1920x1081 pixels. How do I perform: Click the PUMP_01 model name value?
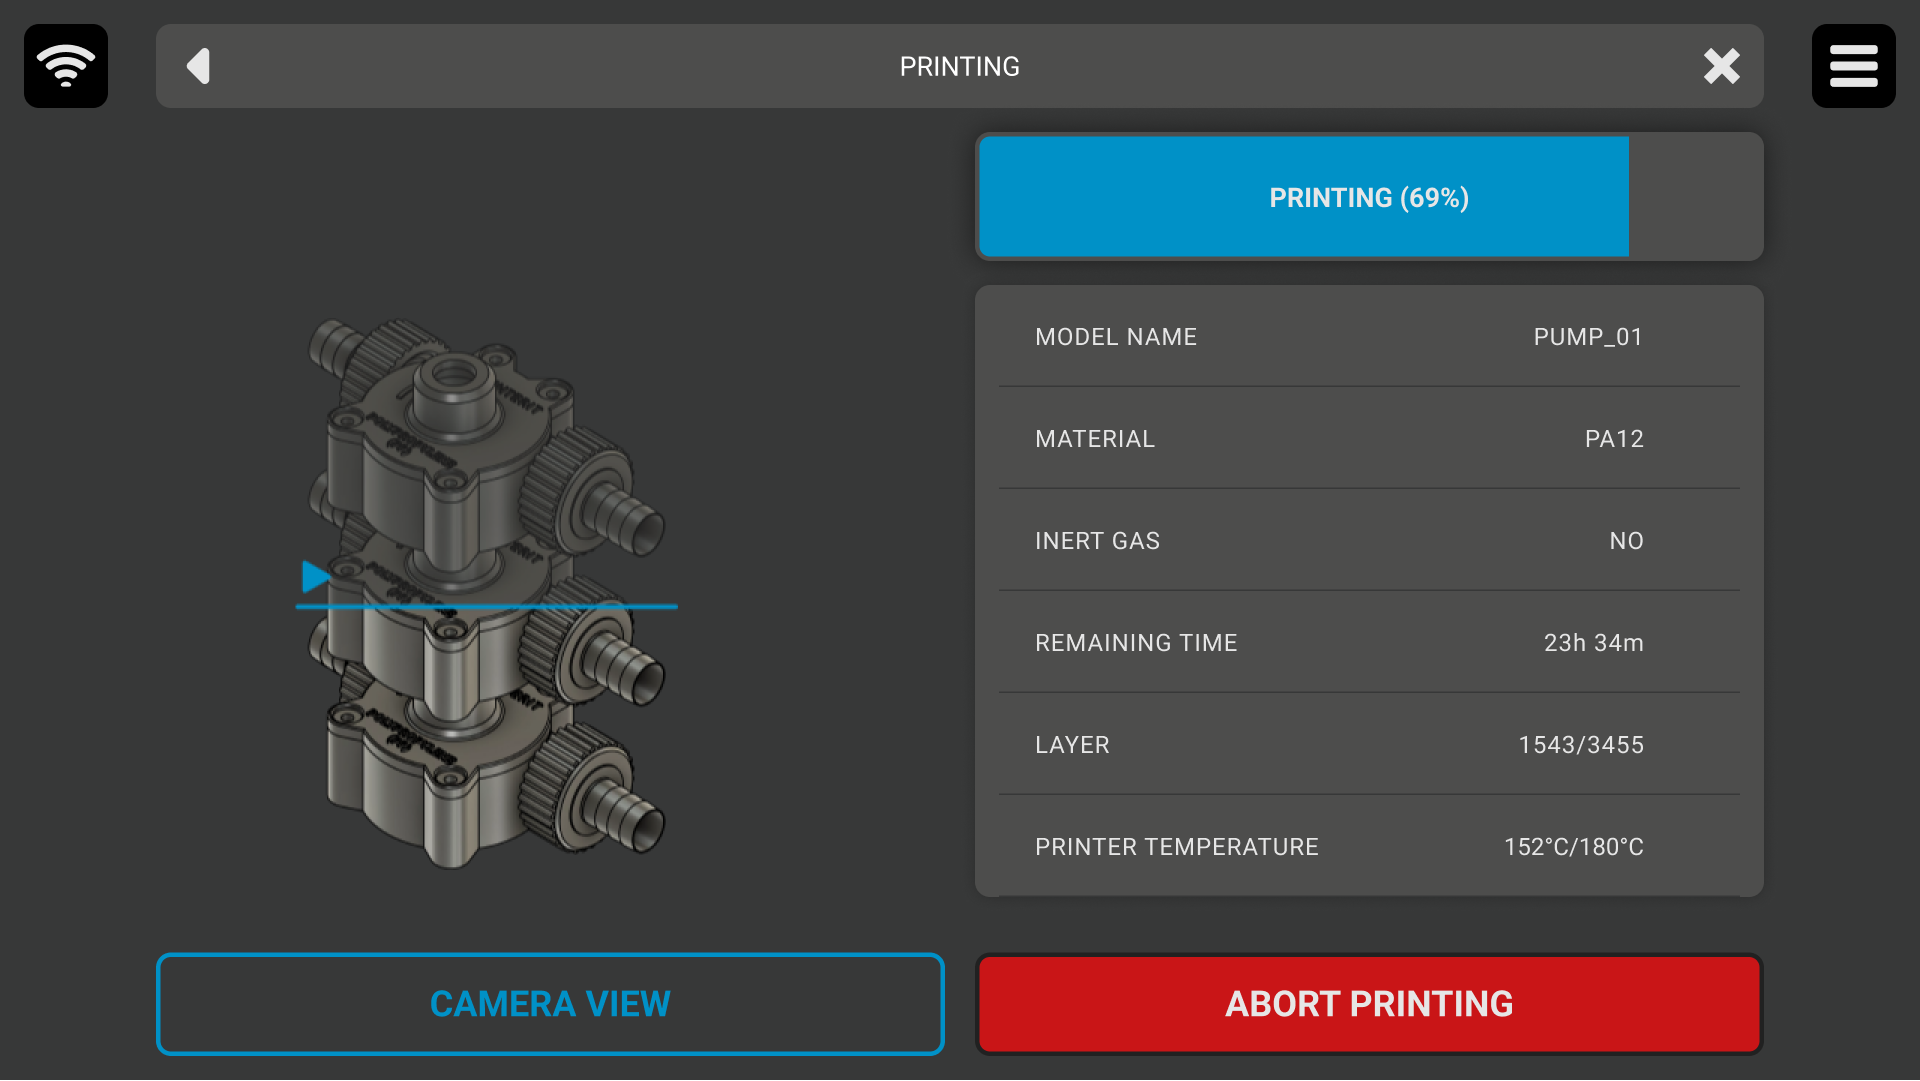tap(1587, 337)
